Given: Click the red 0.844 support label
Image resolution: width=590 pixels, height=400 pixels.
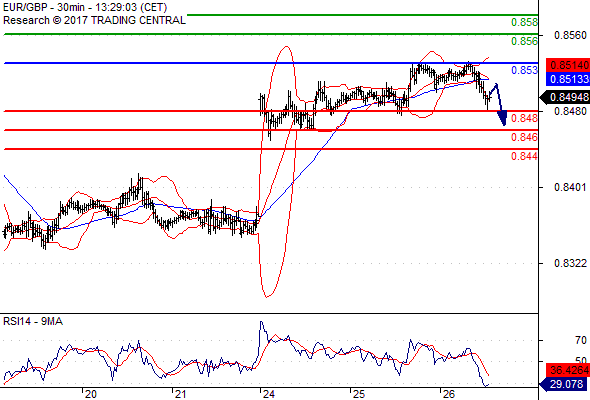Looking at the screenshot, I should tap(524, 156).
